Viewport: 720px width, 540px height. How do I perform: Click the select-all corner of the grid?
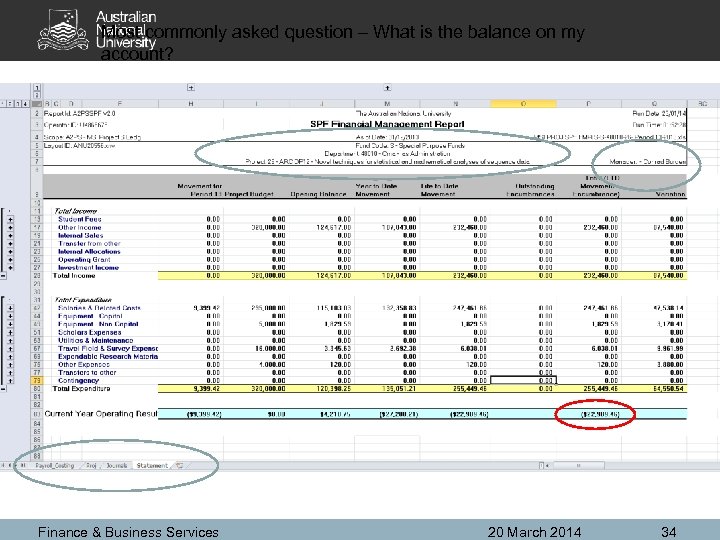pos(37,104)
